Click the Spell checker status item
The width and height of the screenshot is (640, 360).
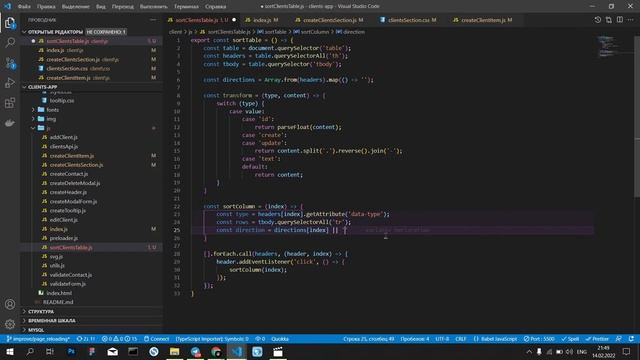point(570,339)
